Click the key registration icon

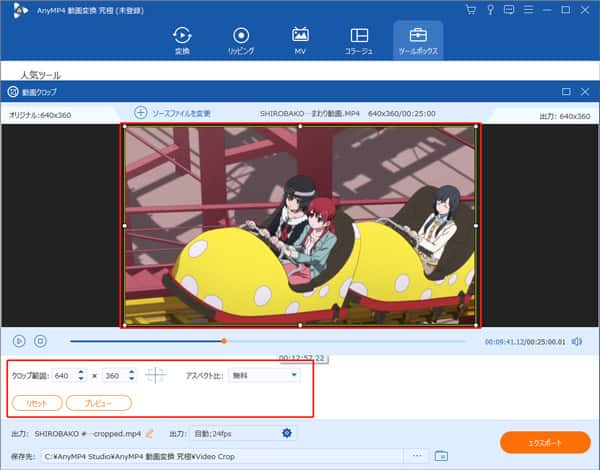[x=490, y=10]
